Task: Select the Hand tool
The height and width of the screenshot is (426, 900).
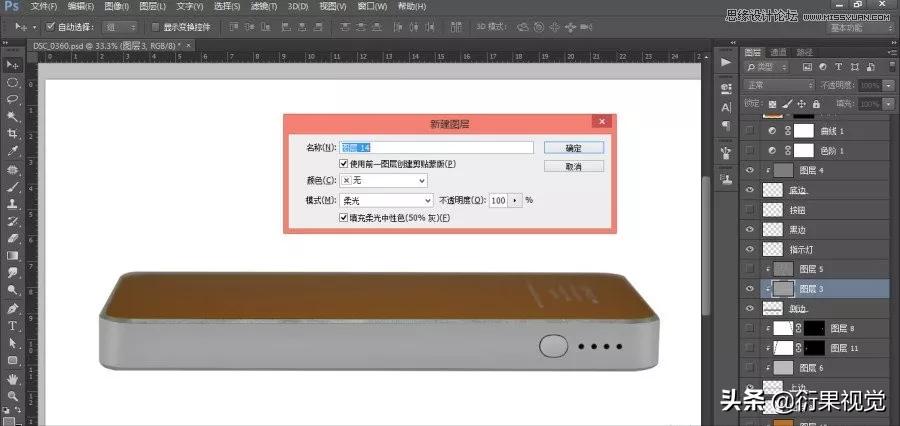Action: click(12, 379)
